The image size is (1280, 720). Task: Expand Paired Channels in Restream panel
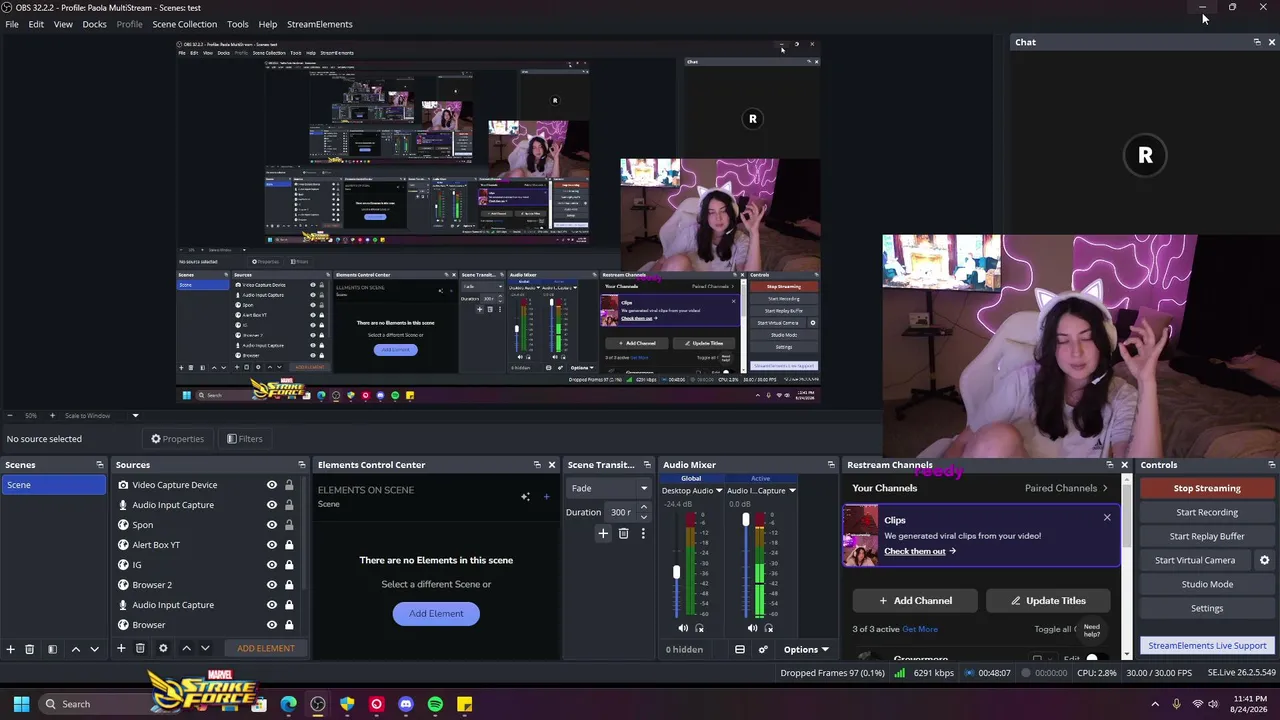point(1066,488)
